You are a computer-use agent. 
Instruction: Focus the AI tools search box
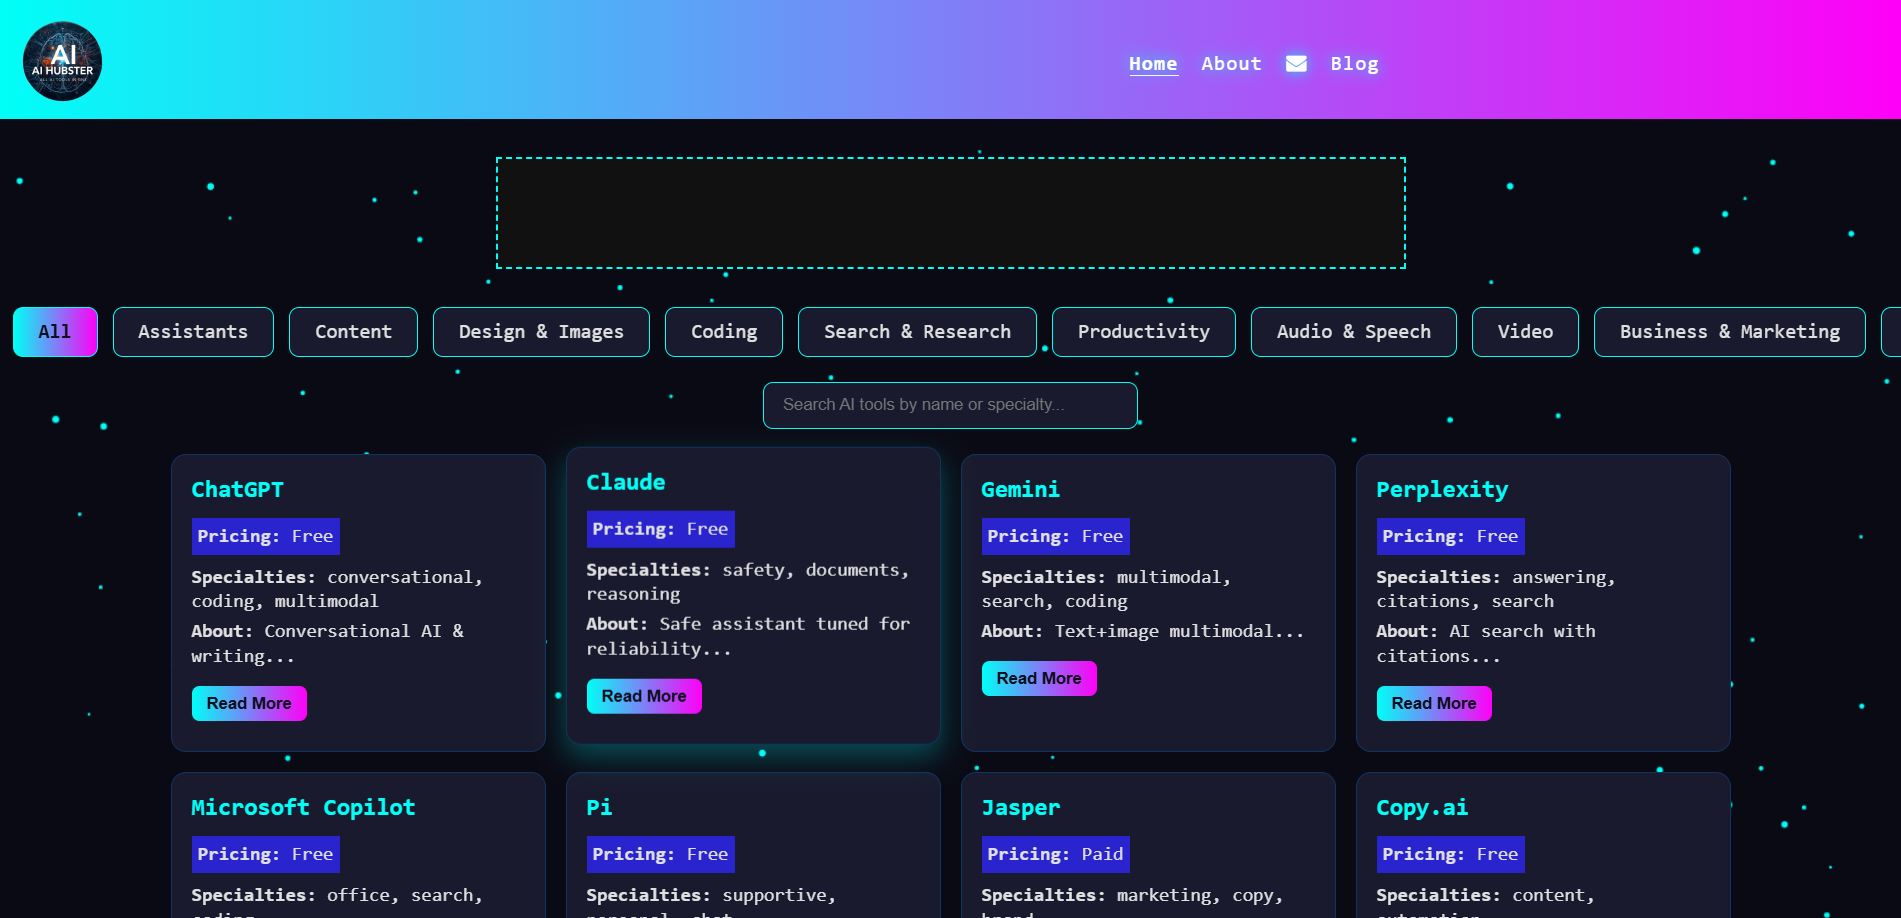tap(950, 405)
